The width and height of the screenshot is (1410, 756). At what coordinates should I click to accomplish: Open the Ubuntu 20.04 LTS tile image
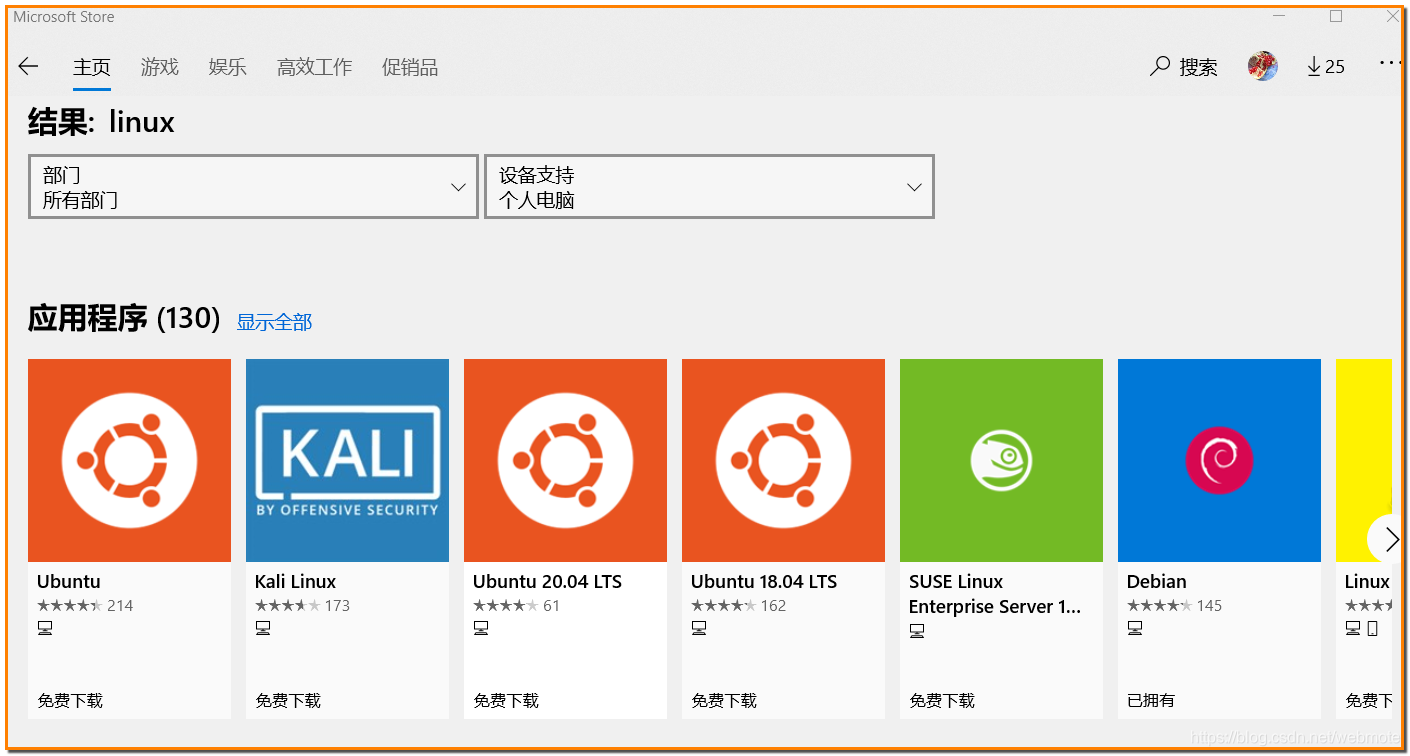(565, 460)
